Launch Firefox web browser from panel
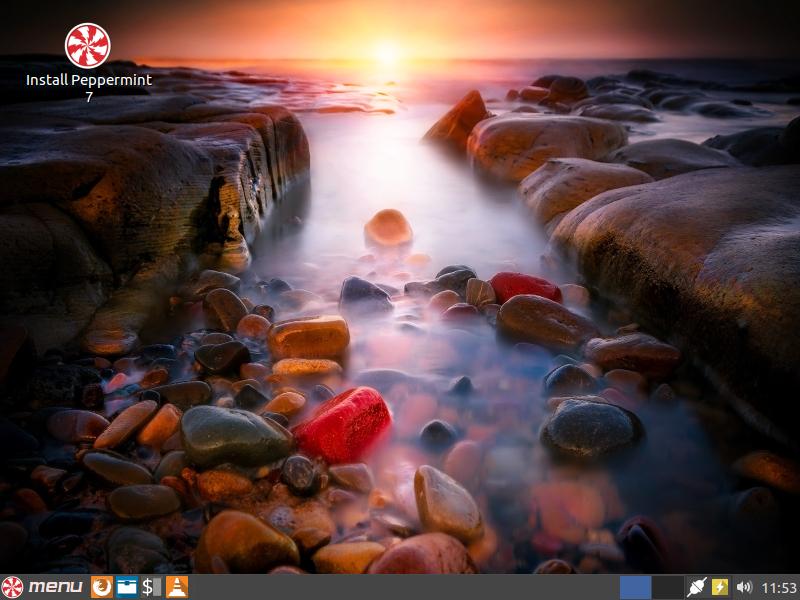This screenshot has height=600, width=800. pyautogui.click(x=102, y=587)
